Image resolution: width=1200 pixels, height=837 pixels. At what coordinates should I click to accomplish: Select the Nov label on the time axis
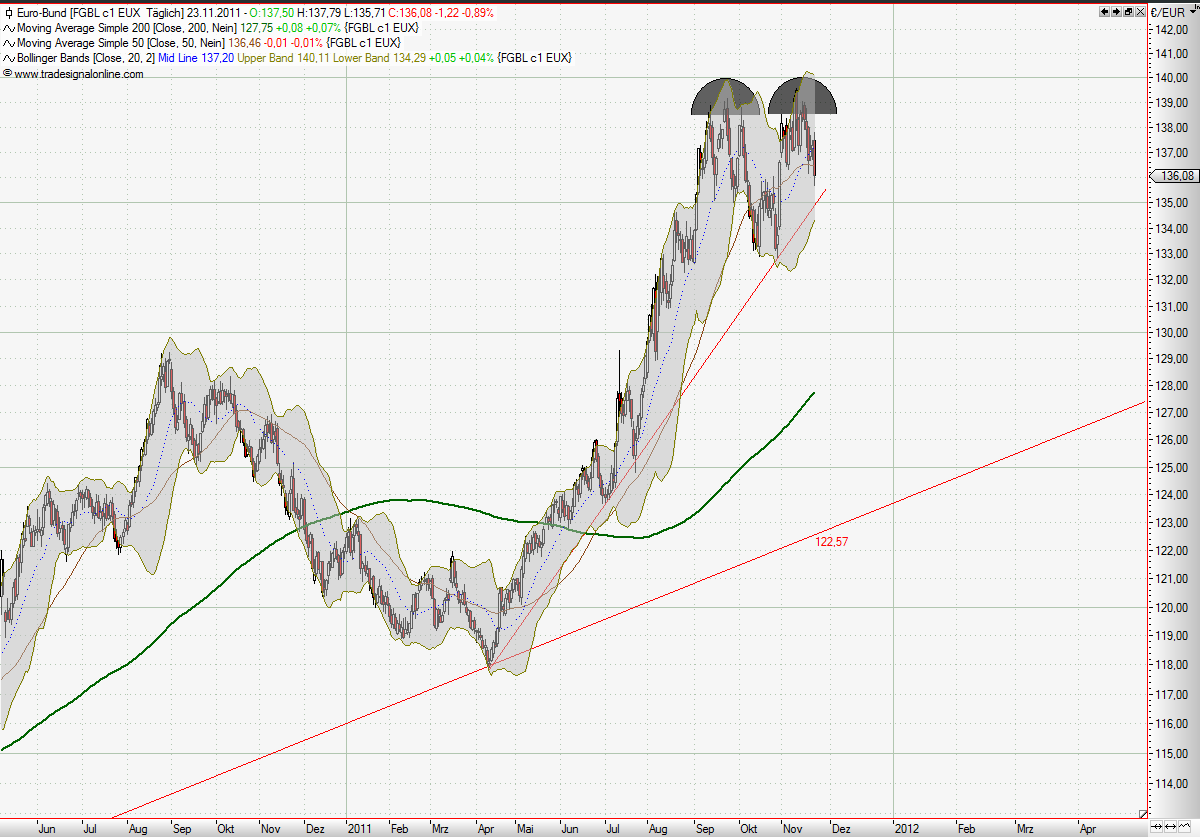click(792, 829)
